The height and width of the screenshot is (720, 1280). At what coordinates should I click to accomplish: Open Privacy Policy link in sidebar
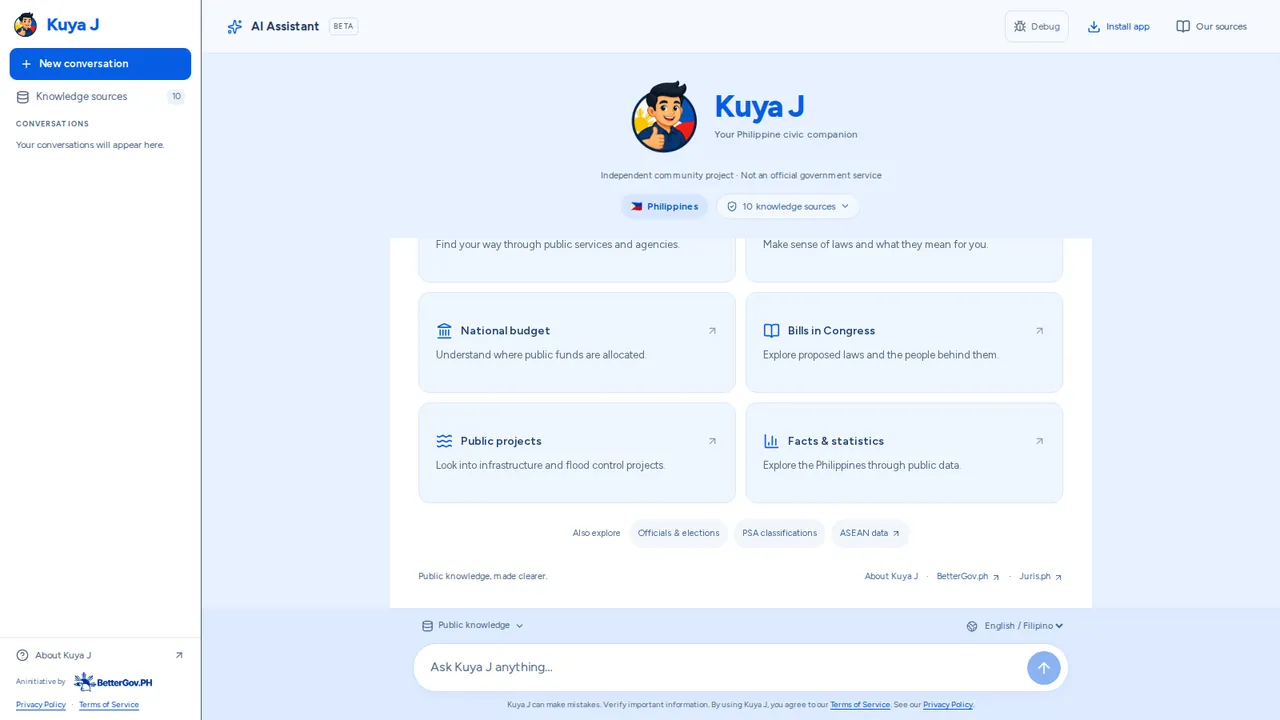(41, 705)
